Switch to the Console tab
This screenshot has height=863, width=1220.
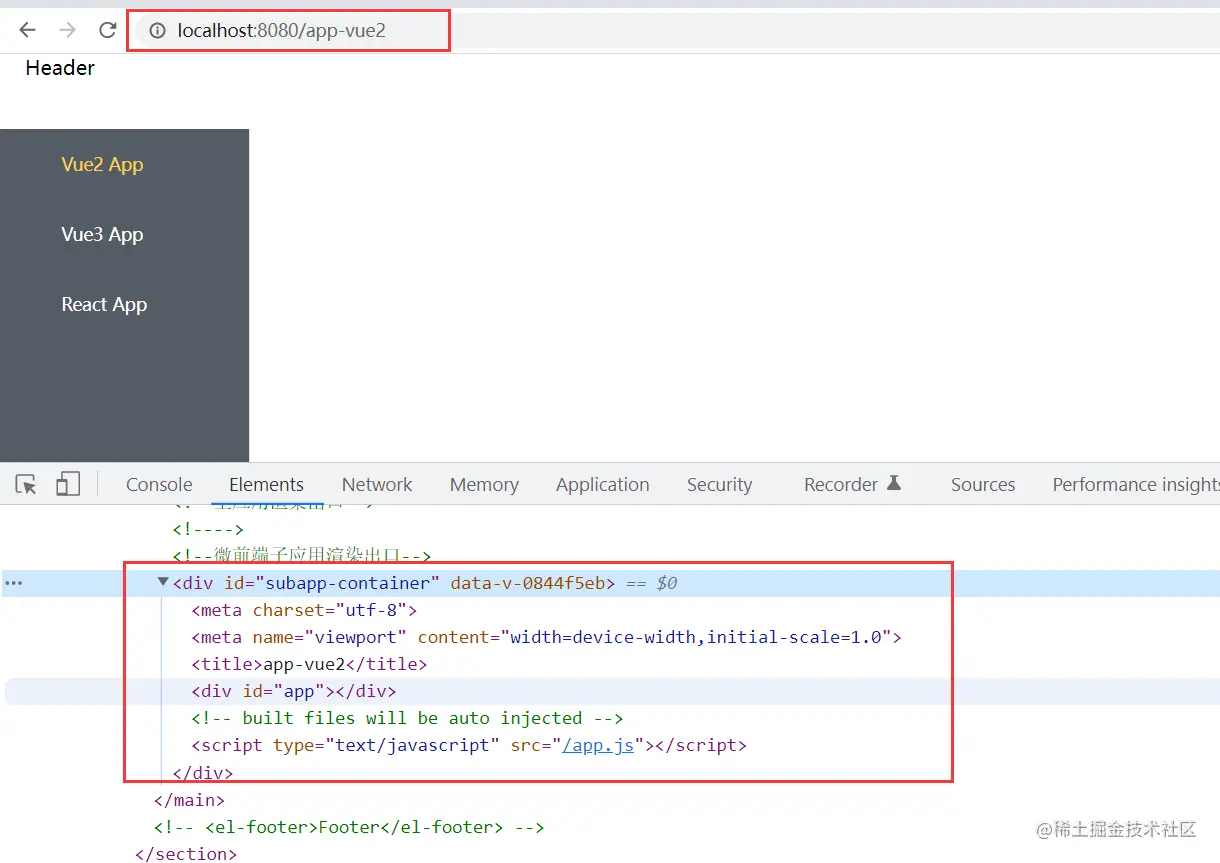coord(159,485)
